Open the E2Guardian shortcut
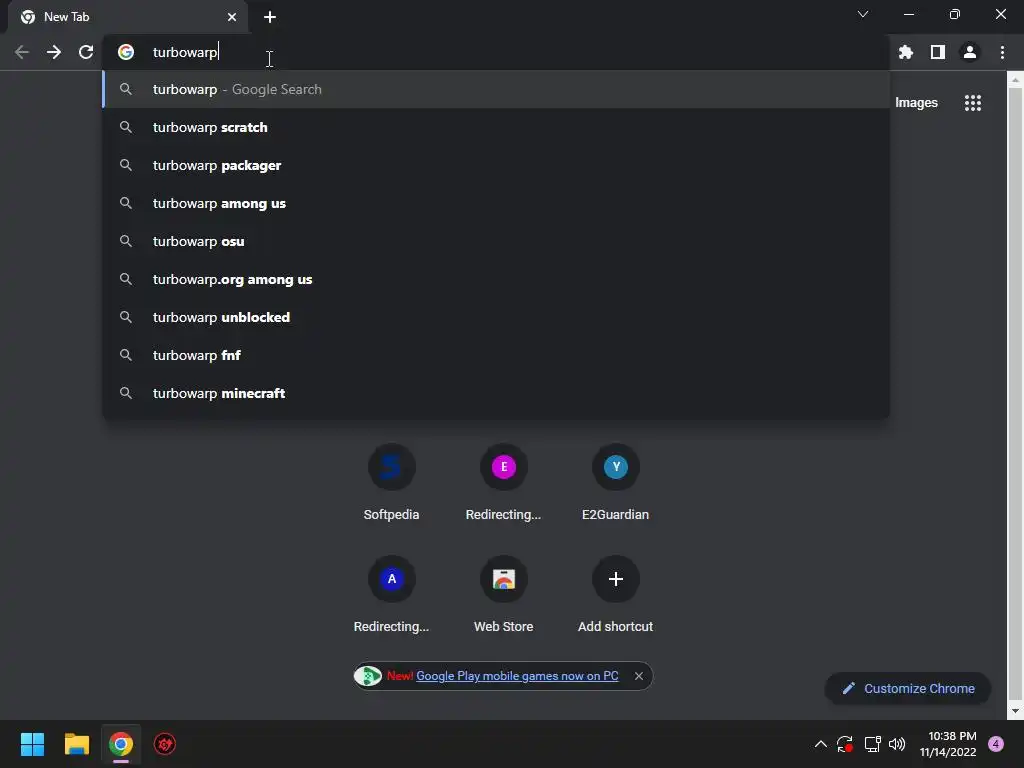 [x=615, y=482]
